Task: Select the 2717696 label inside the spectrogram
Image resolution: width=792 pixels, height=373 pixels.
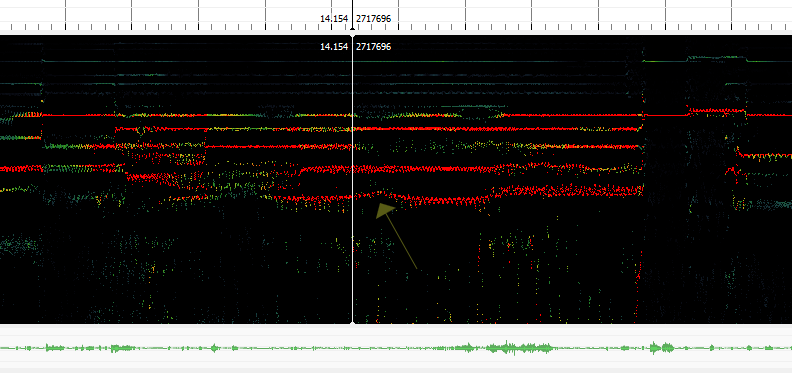Action: click(373, 47)
